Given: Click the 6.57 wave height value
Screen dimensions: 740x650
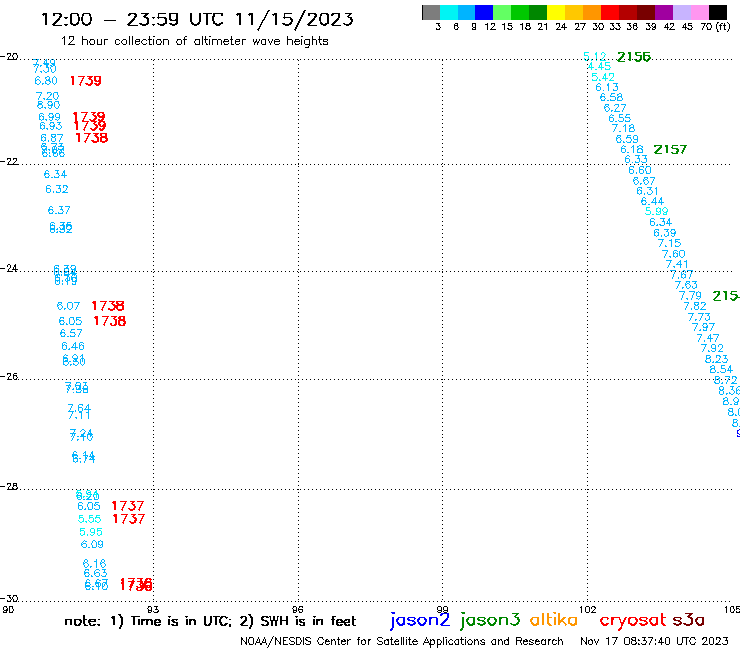Looking at the screenshot, I should (x=71, y=334).
